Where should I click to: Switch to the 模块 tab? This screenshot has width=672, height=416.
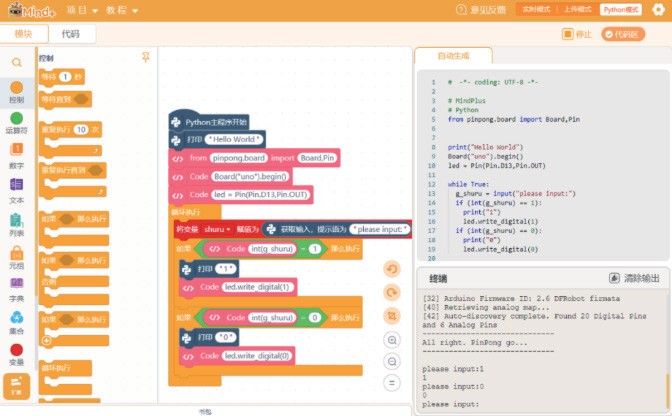(24, 34)
